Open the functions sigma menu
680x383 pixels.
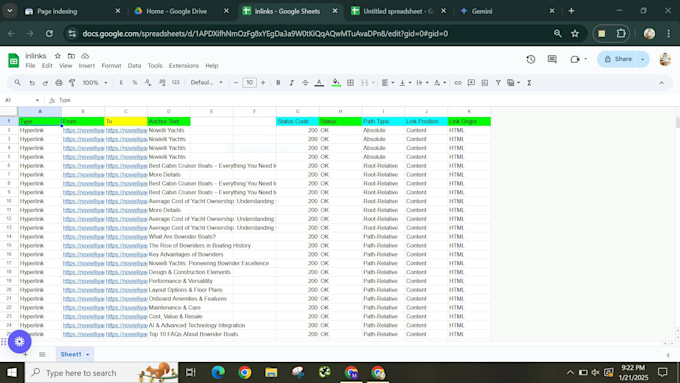pyautogui.click(x=529, y=82)
